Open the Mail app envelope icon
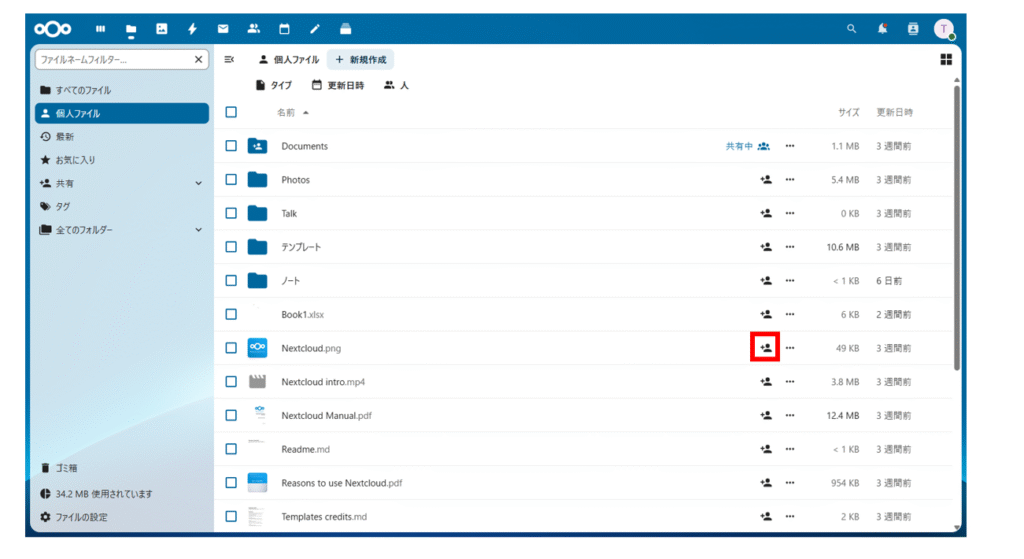Screen dimensions: 1024x559 click(223, 29)
